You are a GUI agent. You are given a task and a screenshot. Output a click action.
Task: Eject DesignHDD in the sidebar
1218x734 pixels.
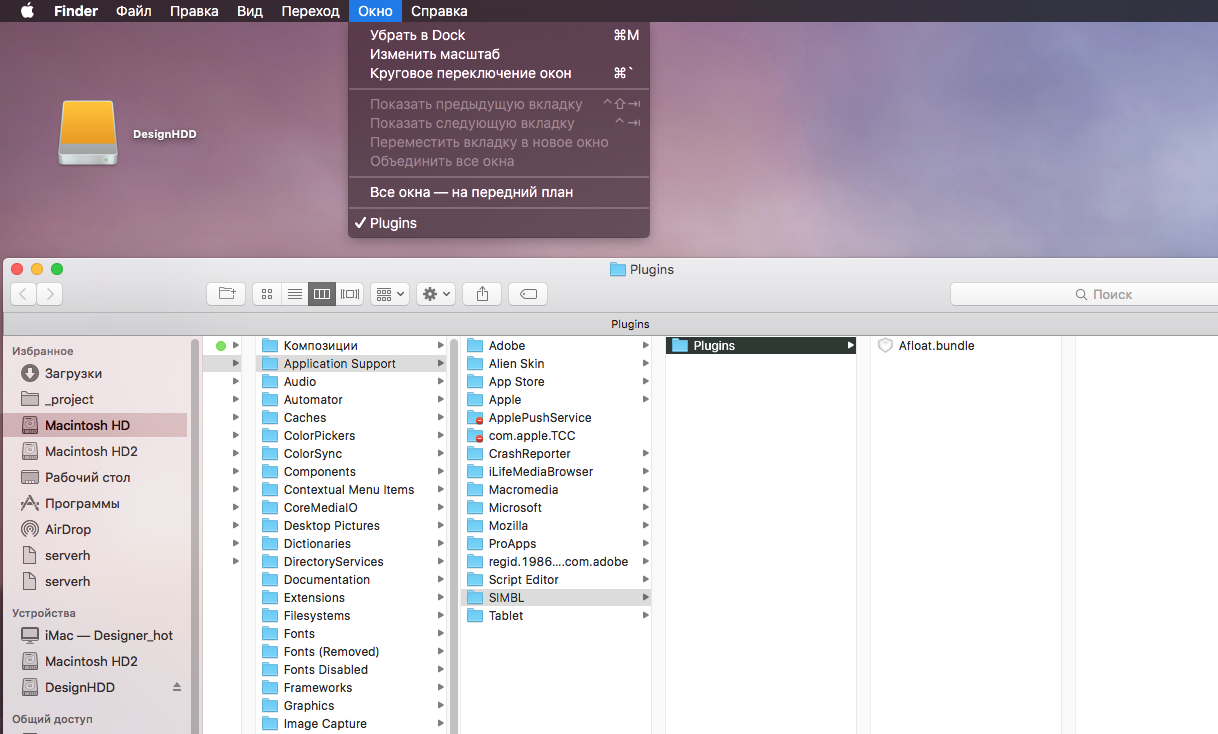(x=177, y=687)
